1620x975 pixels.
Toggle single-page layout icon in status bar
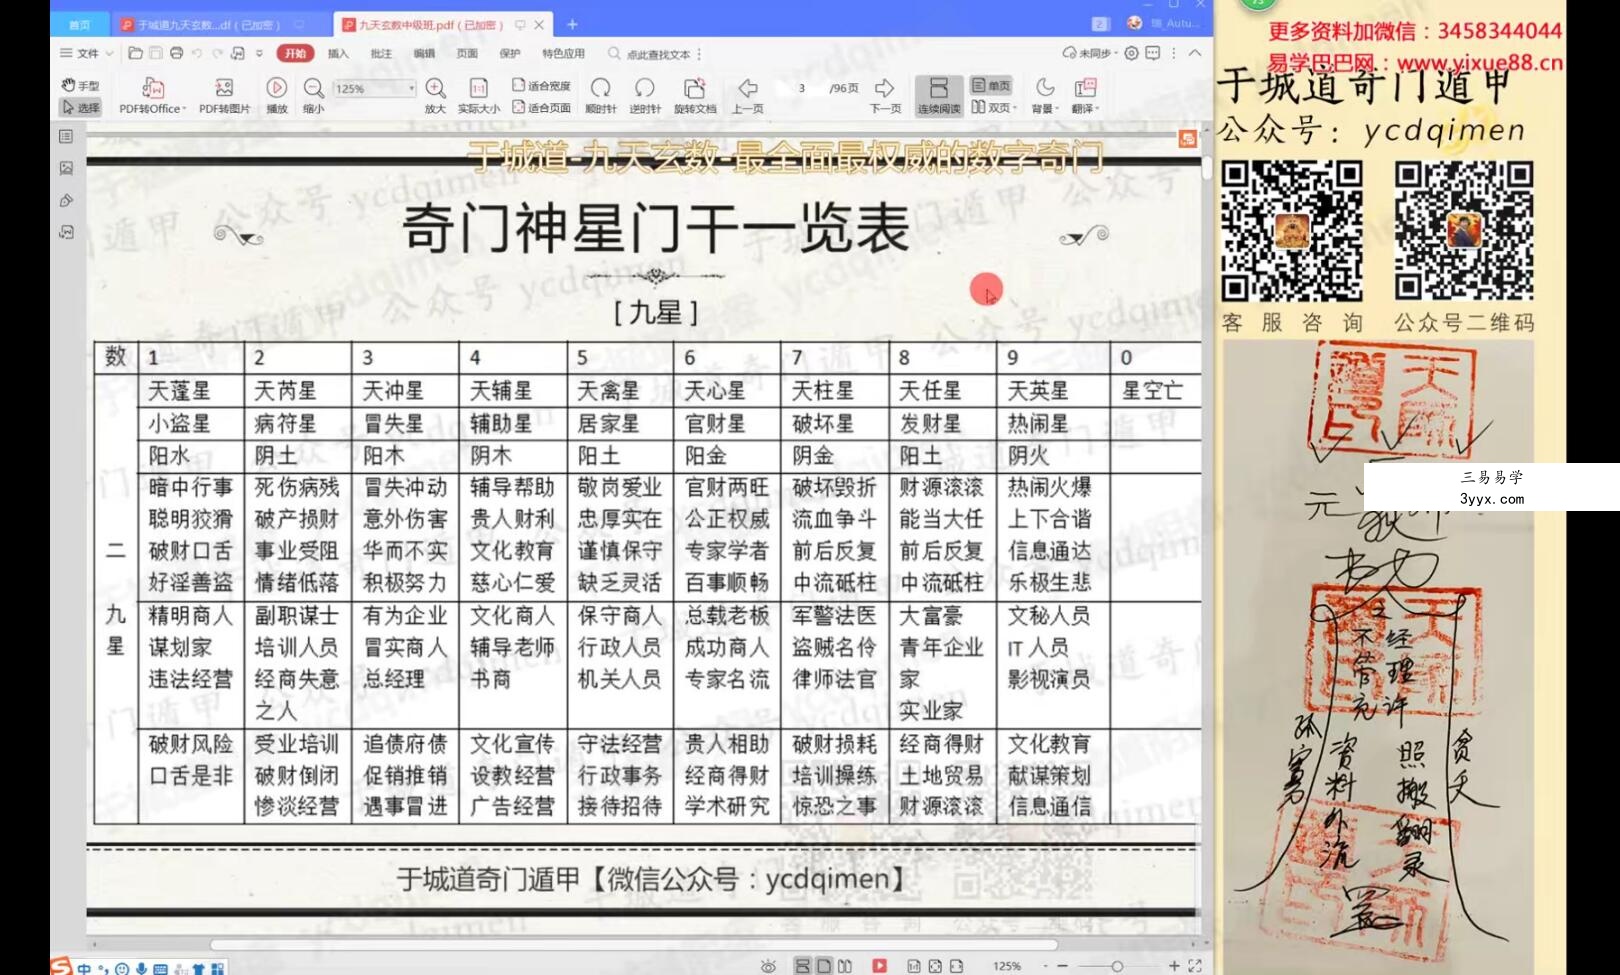click(x=823, y=966)
